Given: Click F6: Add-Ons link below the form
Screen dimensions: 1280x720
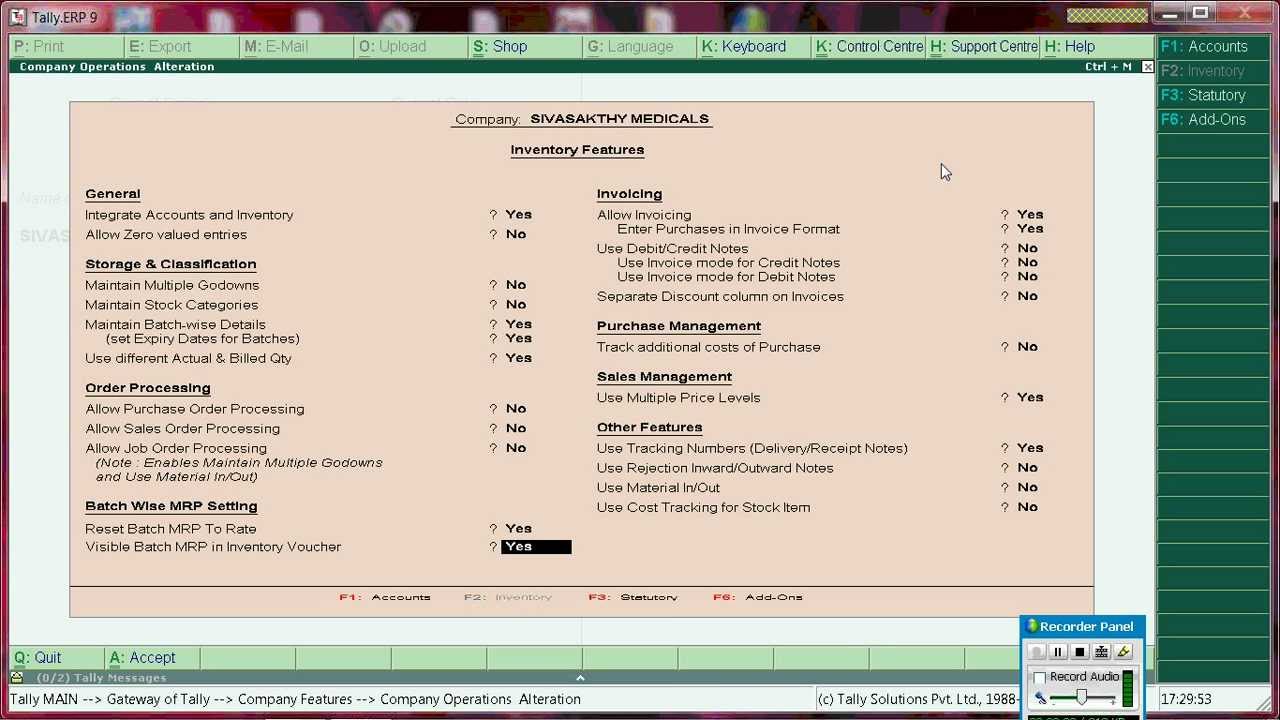Looking at the screenshot, I should tap(758, 597).
